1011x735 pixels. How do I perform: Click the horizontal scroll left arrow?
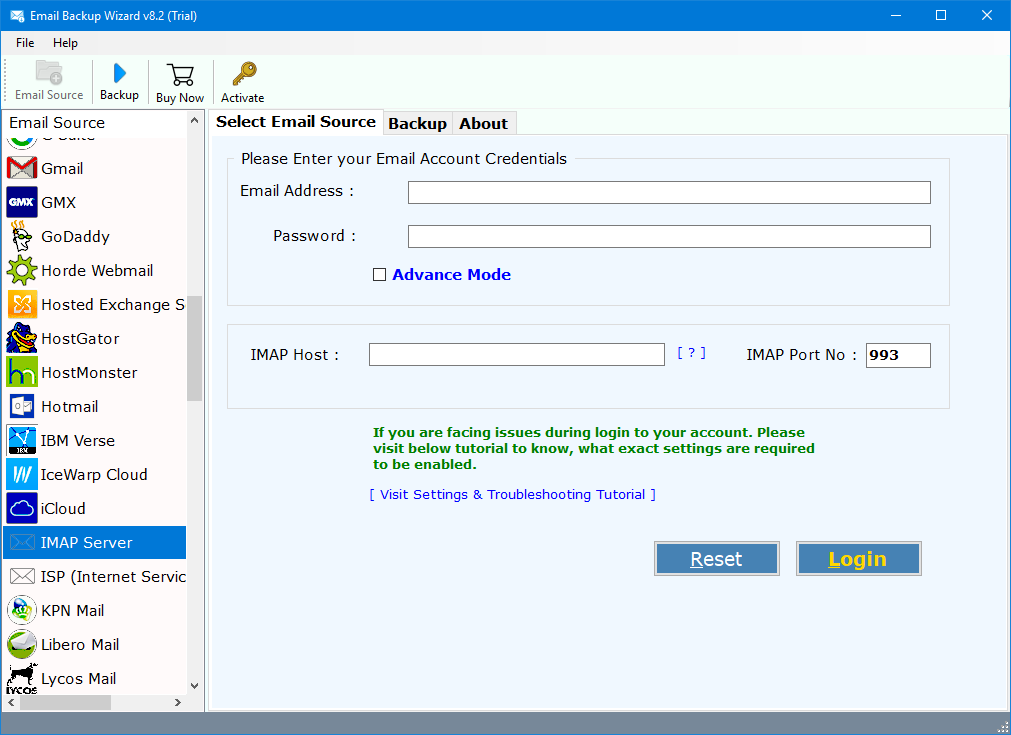[12, 702]
